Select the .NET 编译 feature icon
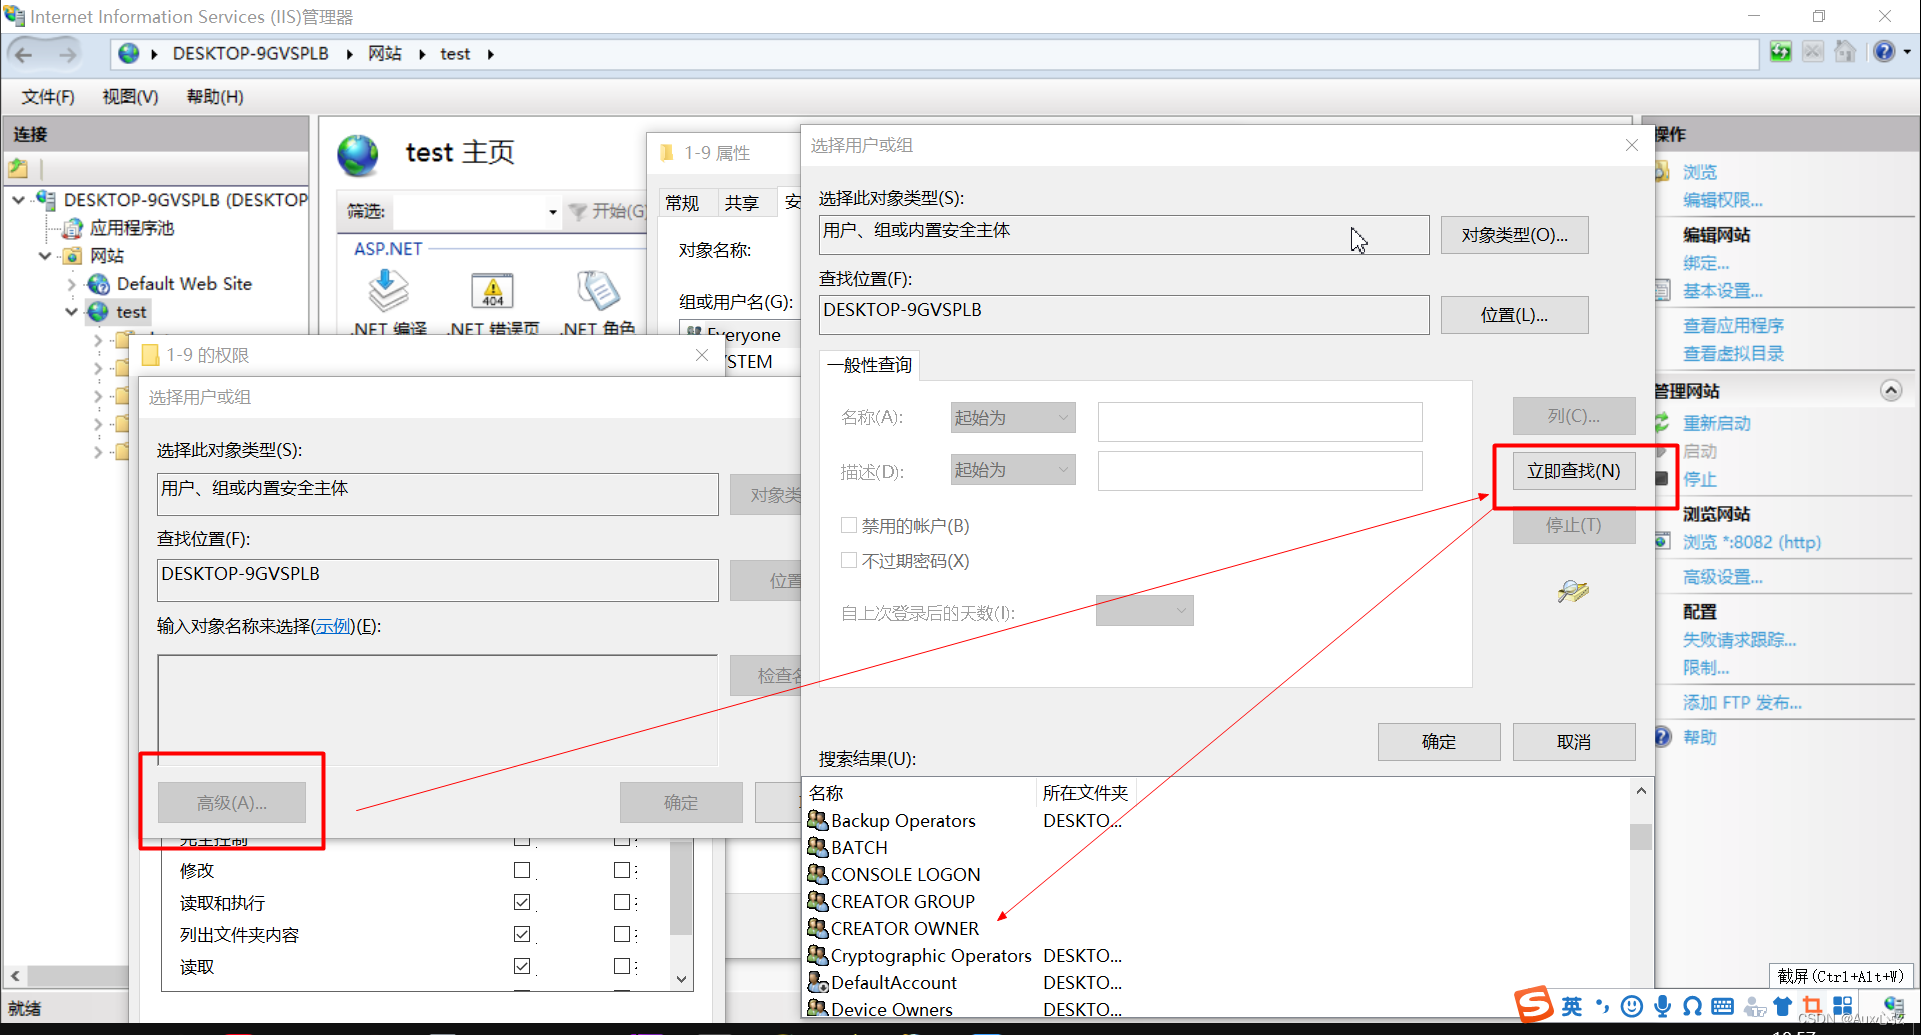This screenshot has height=1035, width=1921. coord(388,293)
